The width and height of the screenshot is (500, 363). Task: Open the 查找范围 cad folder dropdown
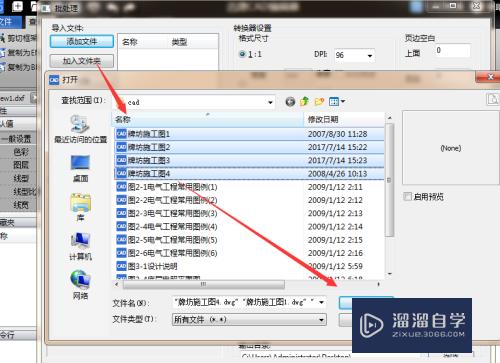tap(270, 102)
